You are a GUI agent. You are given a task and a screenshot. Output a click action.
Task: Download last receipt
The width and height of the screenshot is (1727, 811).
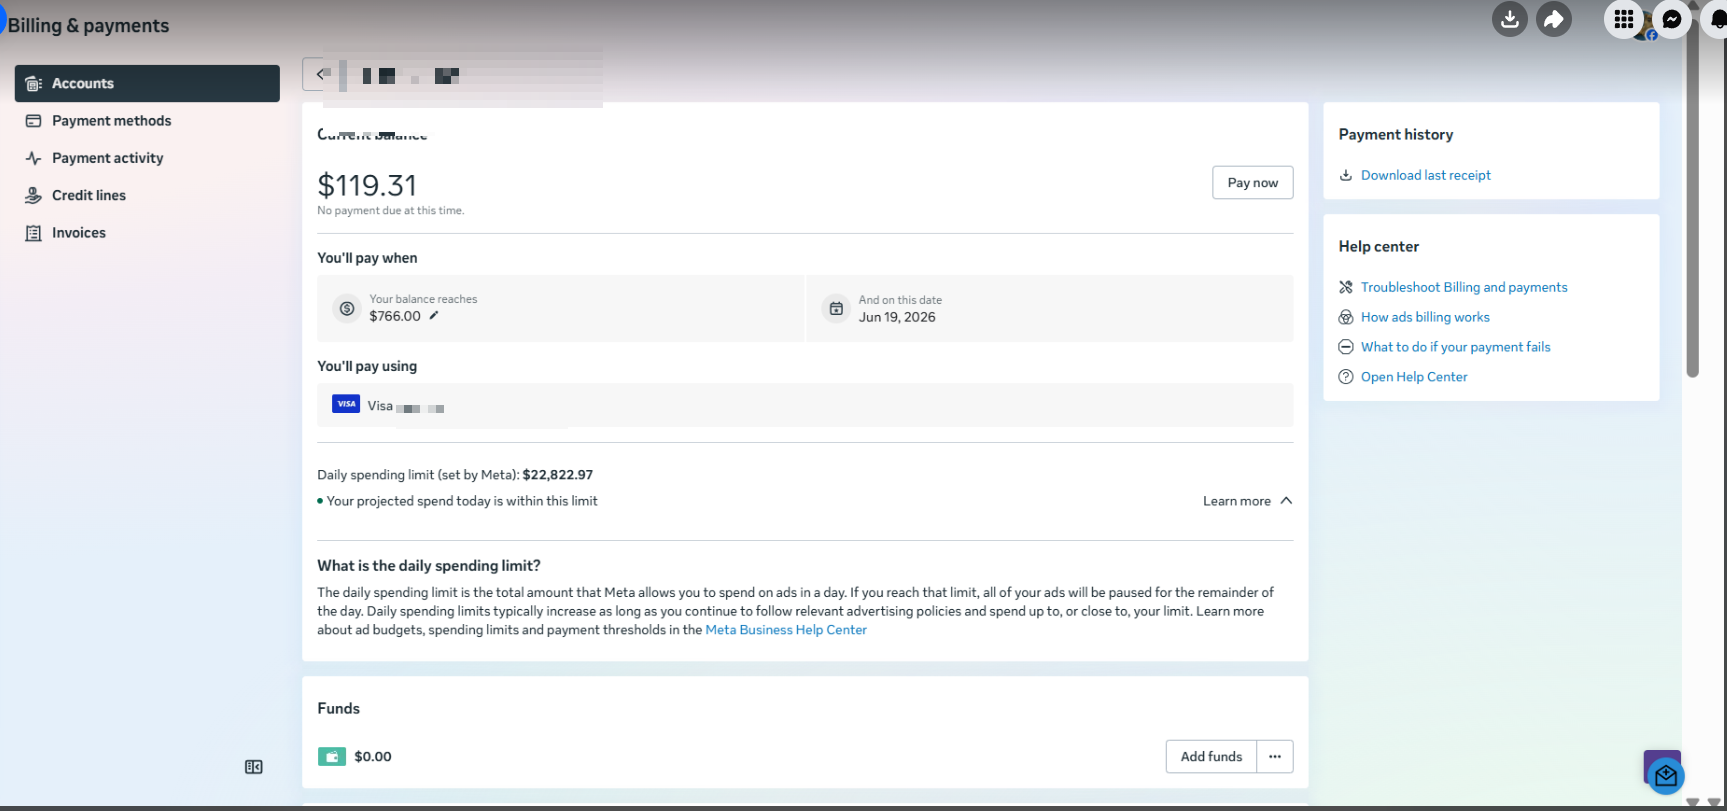(x=1425, y=175)
